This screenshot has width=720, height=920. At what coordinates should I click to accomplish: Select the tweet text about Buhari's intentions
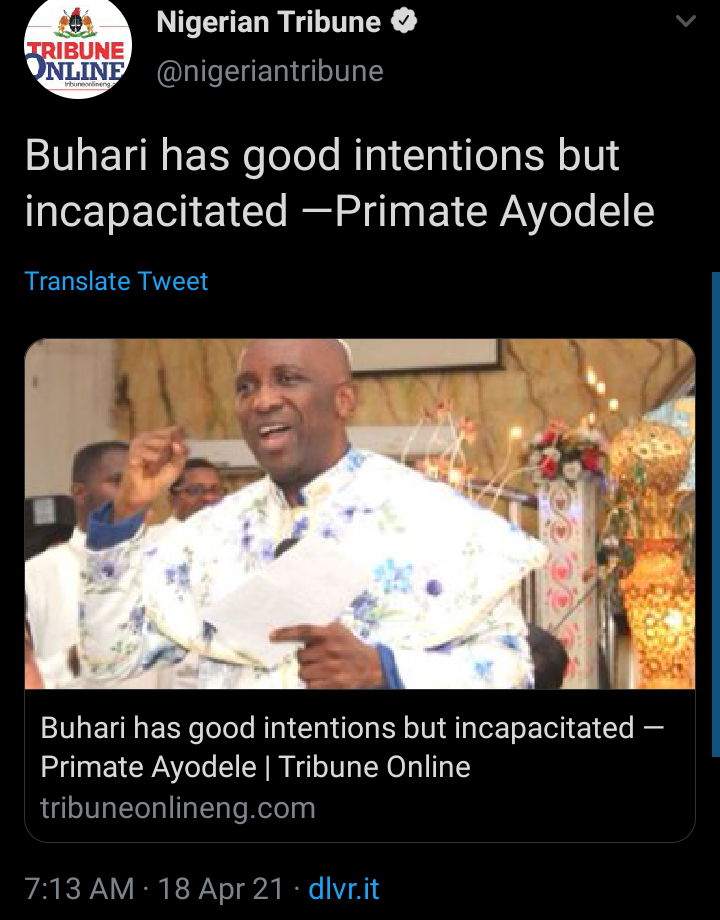(x=339, y=183)
